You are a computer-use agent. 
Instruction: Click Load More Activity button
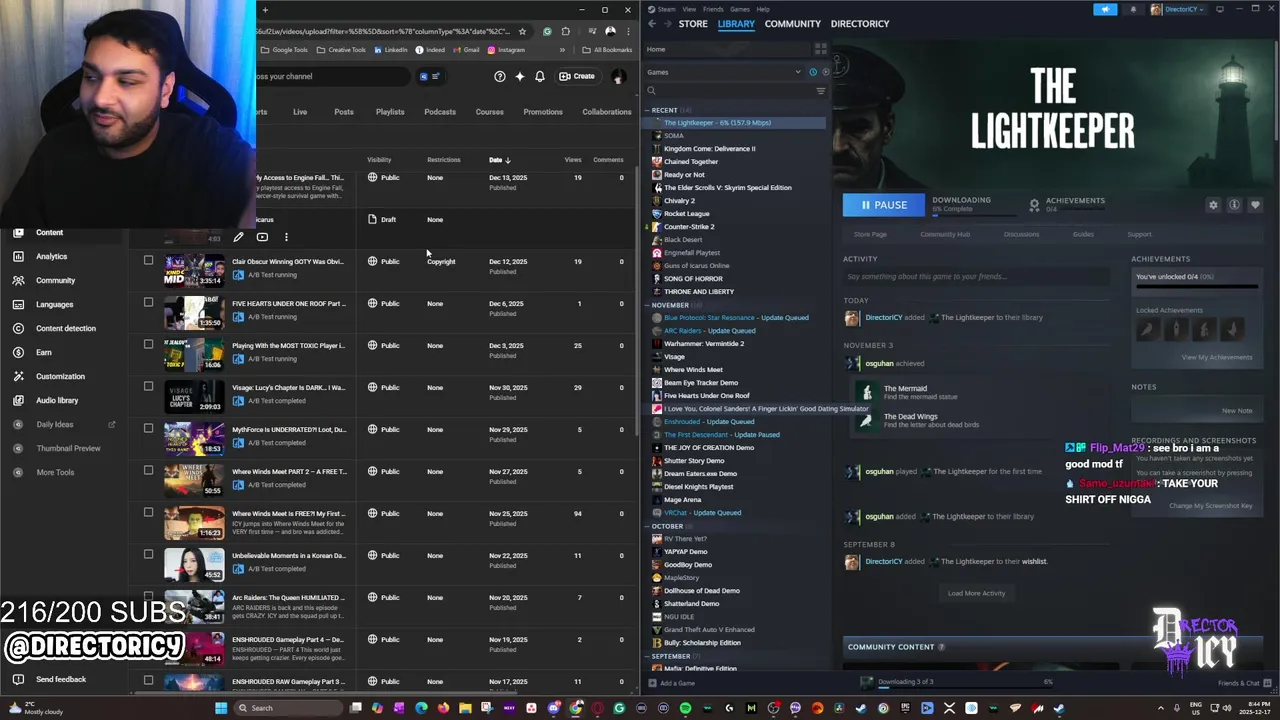click(976, 593)
